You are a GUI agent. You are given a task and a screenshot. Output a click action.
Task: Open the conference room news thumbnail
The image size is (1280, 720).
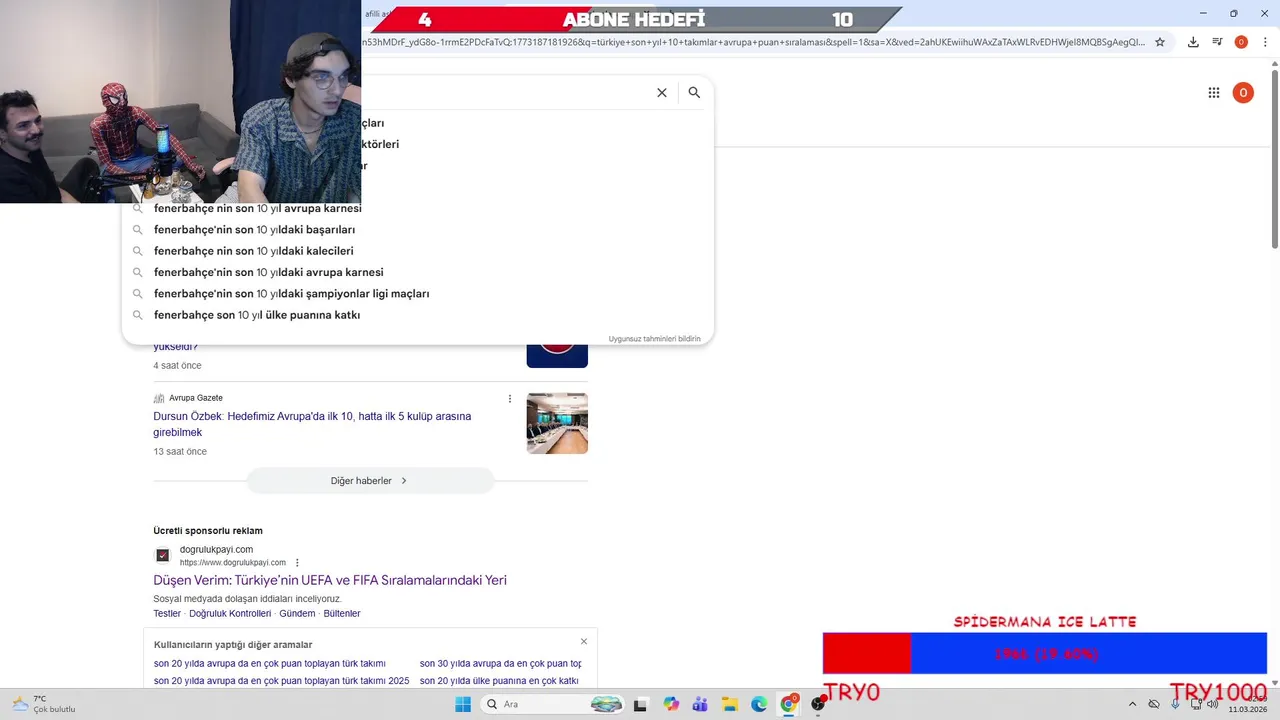[x=557, y=423]
